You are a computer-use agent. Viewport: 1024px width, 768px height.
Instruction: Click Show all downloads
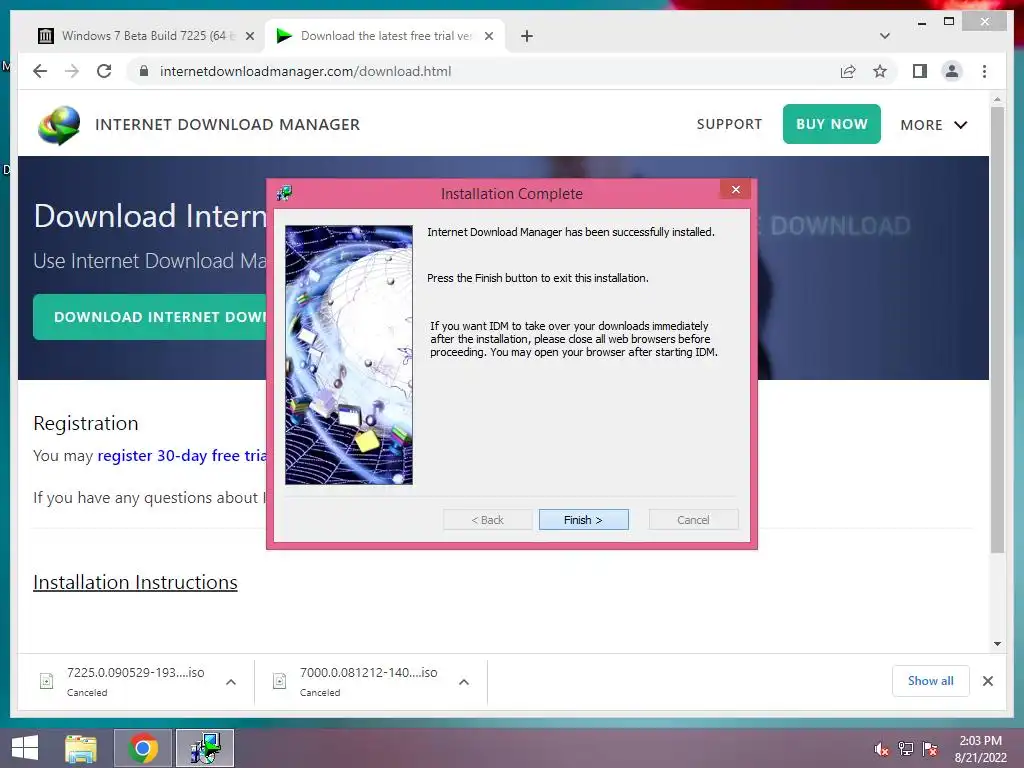coord(931,681)
